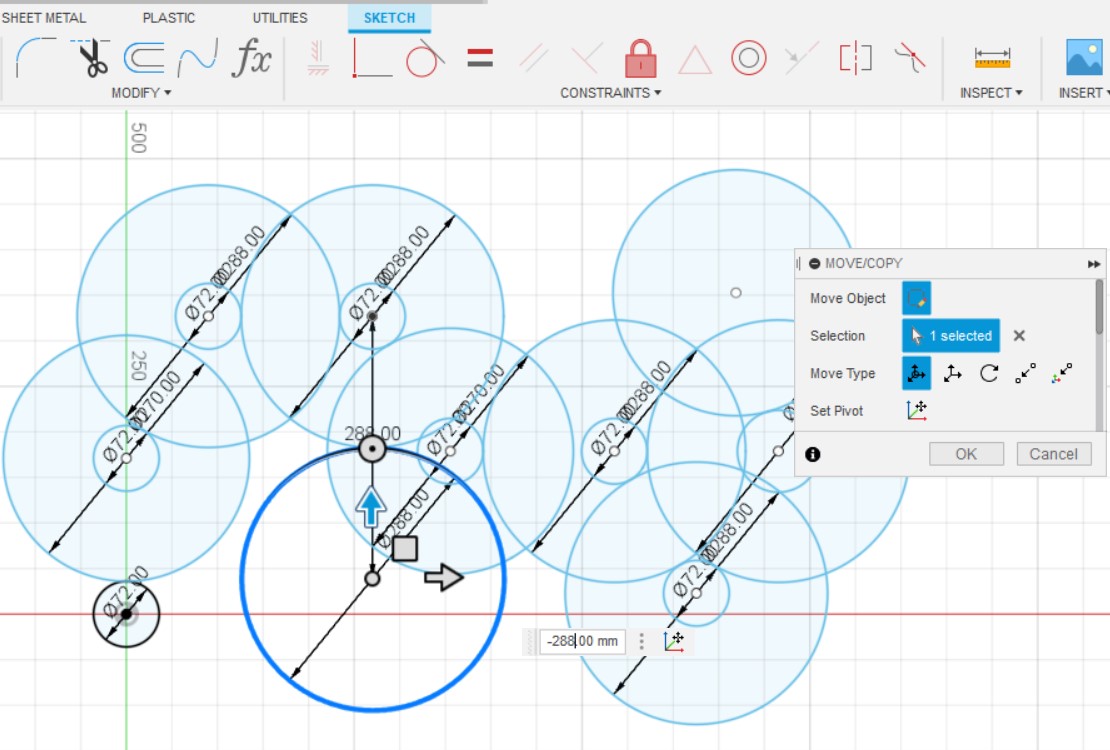Collapse the MOVE/COPY dialog header
Image resolution: width=1110 pixels, height=750 pixels.
[x=815, y=263]
